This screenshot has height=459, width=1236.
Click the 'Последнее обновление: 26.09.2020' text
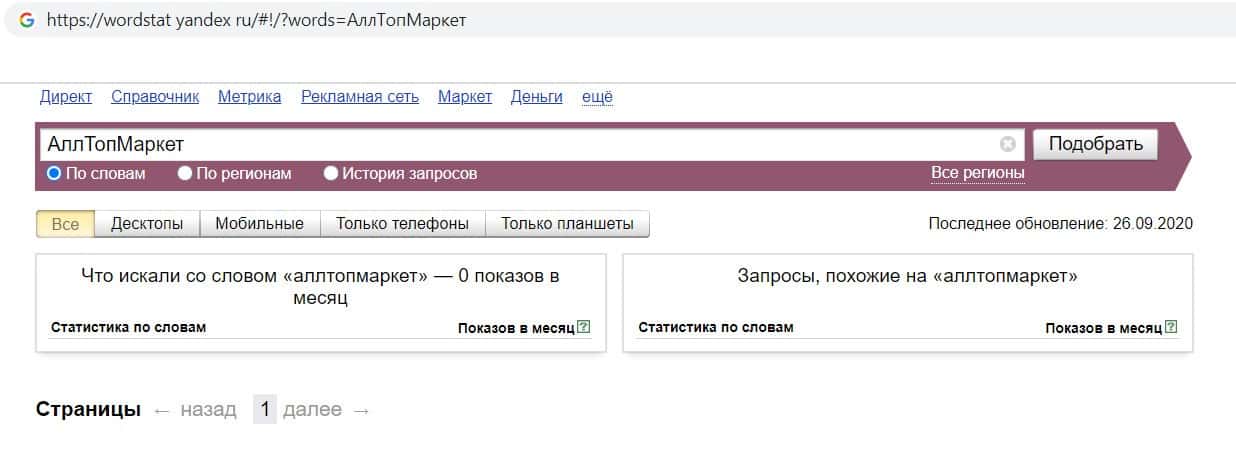(x=1061, y=224)
